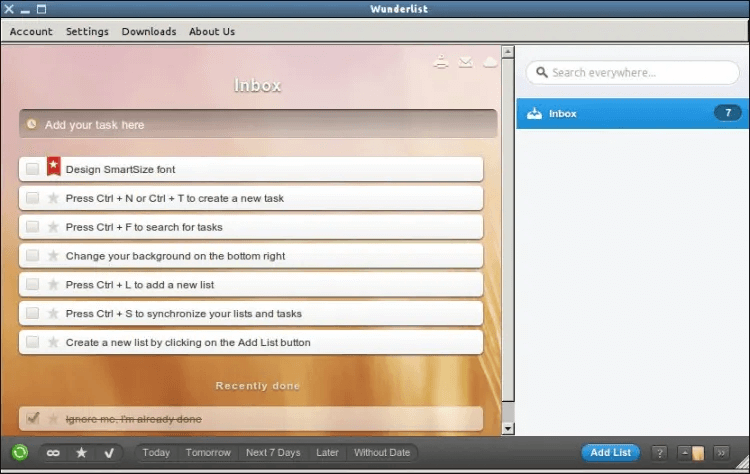
Task: Check off 'Press Ctrl + S to synchronize' task
Action: (x=33, y=313)
